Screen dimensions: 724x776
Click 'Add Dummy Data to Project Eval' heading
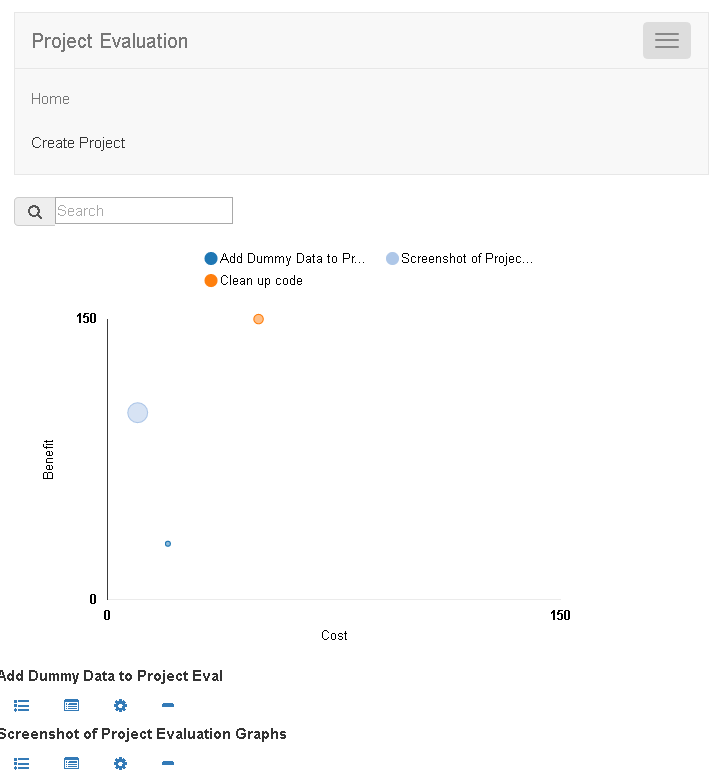(110, 676)
